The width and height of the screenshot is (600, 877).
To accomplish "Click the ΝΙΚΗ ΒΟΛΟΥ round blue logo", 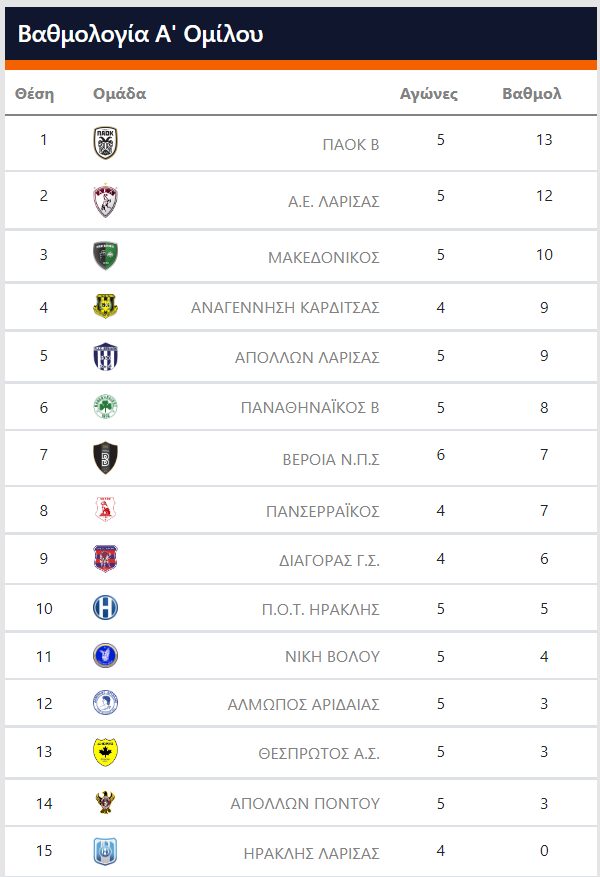I will 105,656.
